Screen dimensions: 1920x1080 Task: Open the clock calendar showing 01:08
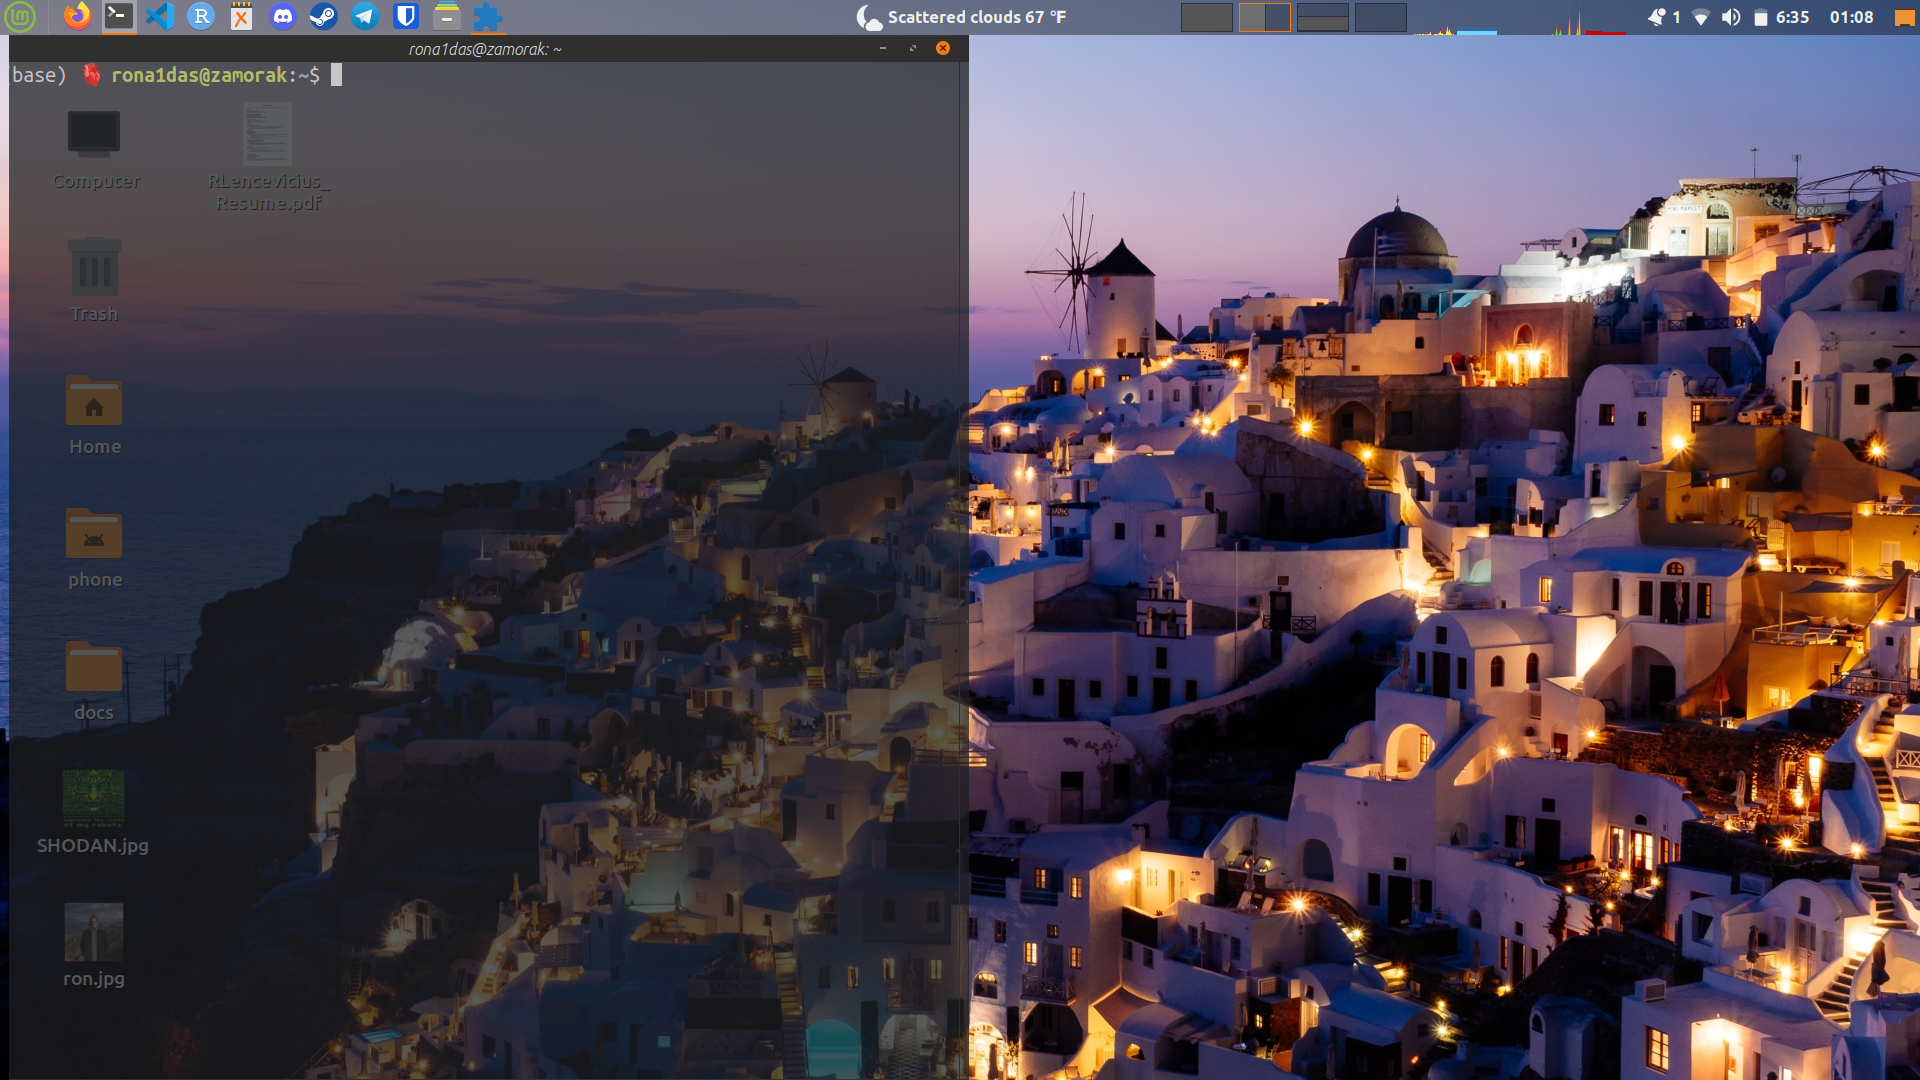[x=1851, y=17]
